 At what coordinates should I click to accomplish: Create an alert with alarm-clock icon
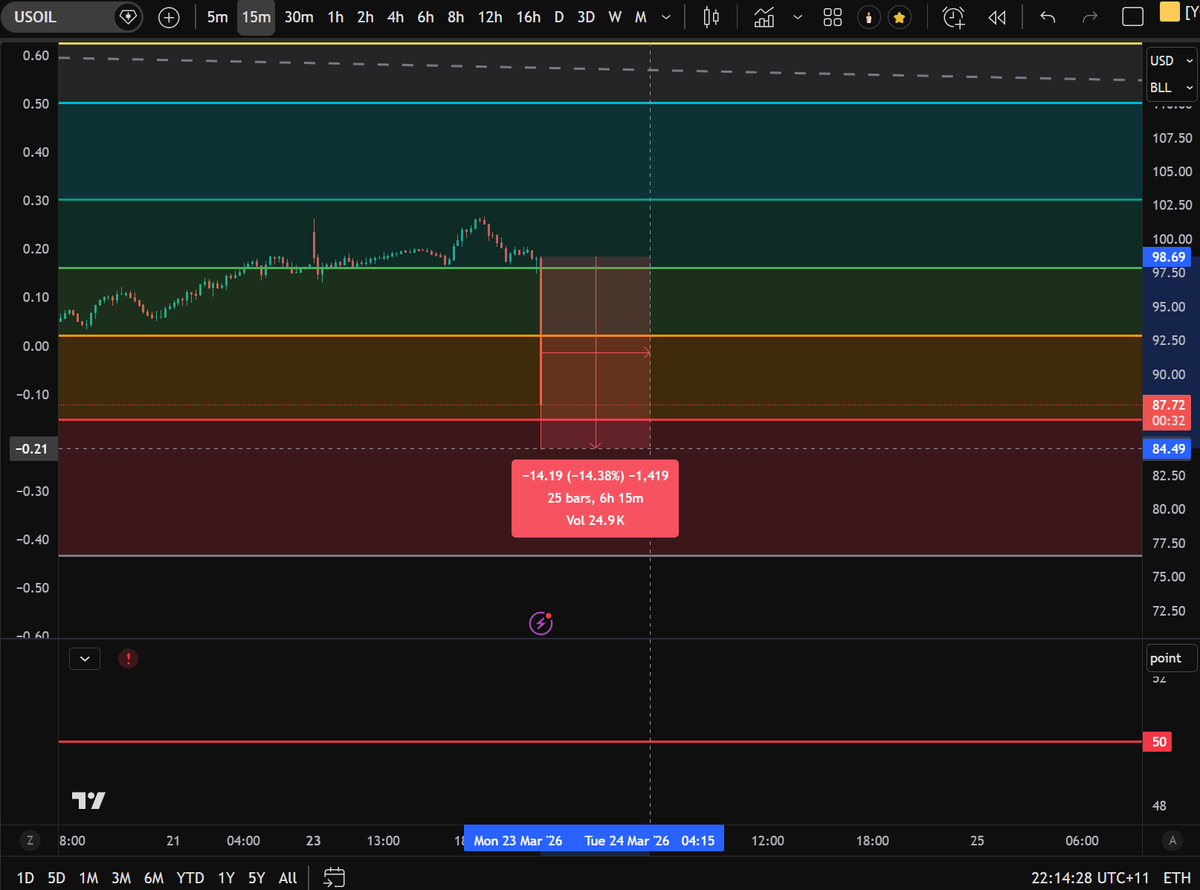pos(955,17)
